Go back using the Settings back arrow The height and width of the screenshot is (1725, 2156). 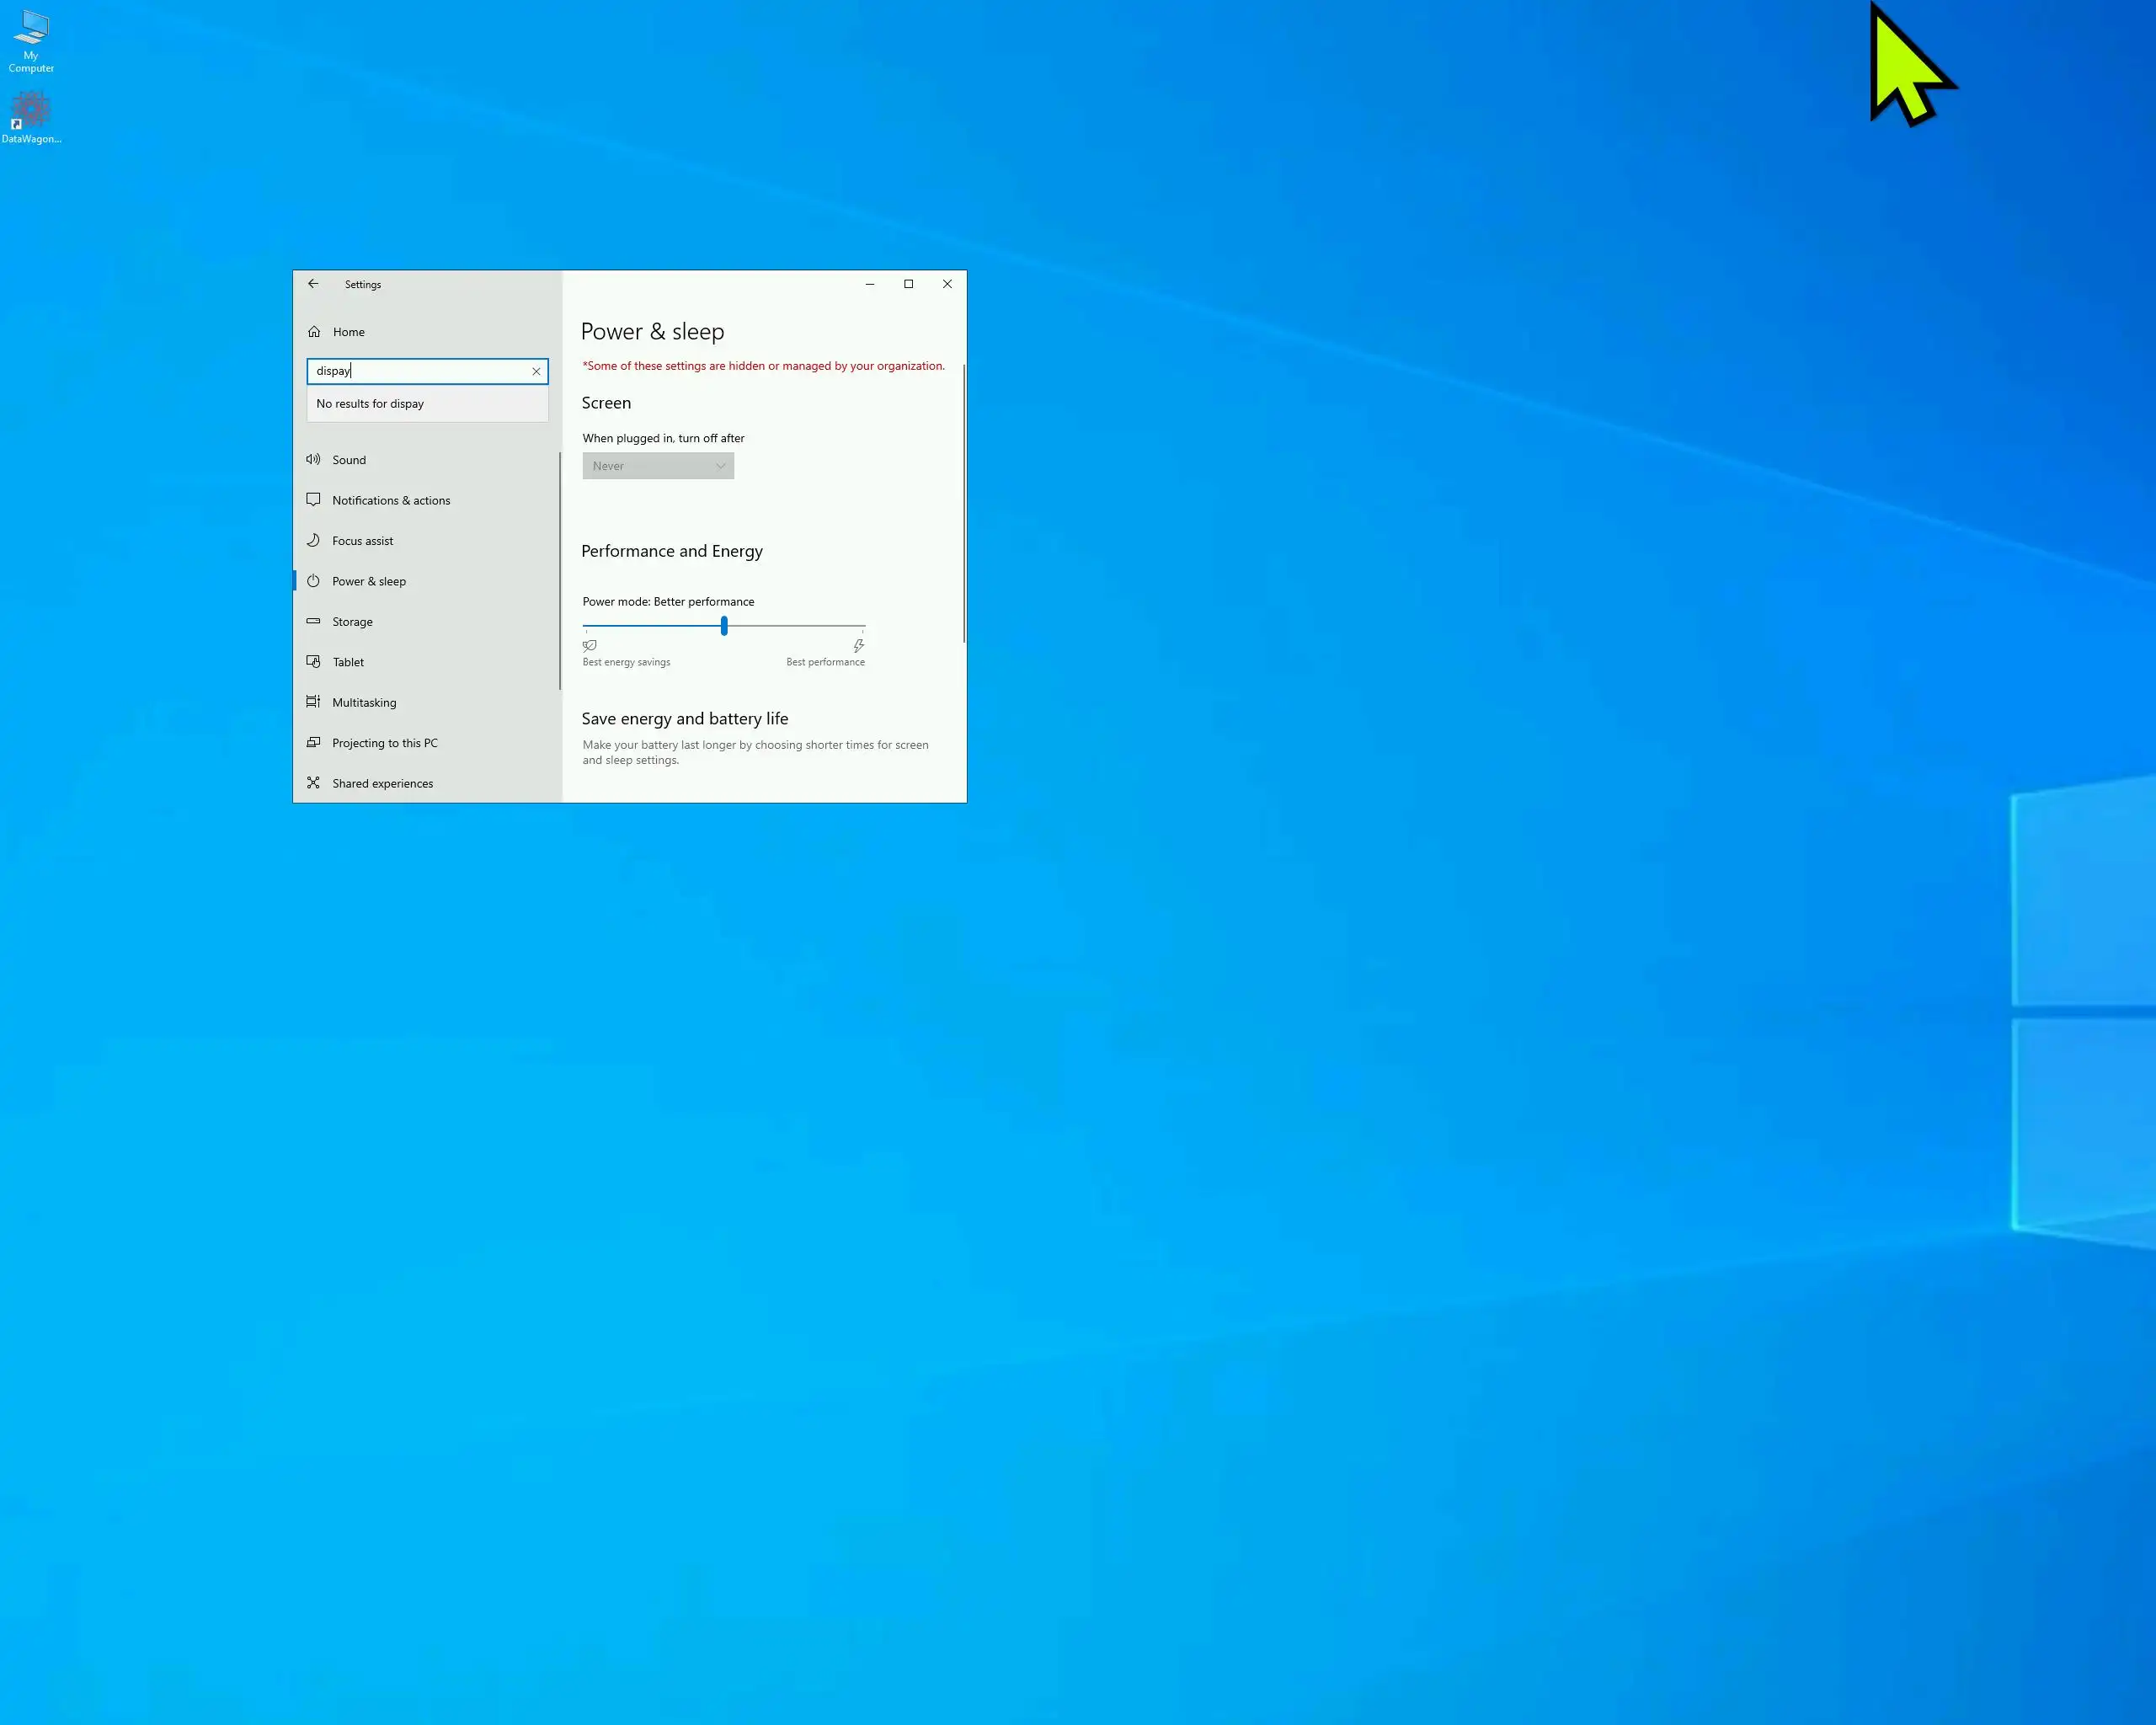pyautogui.click(x=313, y=284)
